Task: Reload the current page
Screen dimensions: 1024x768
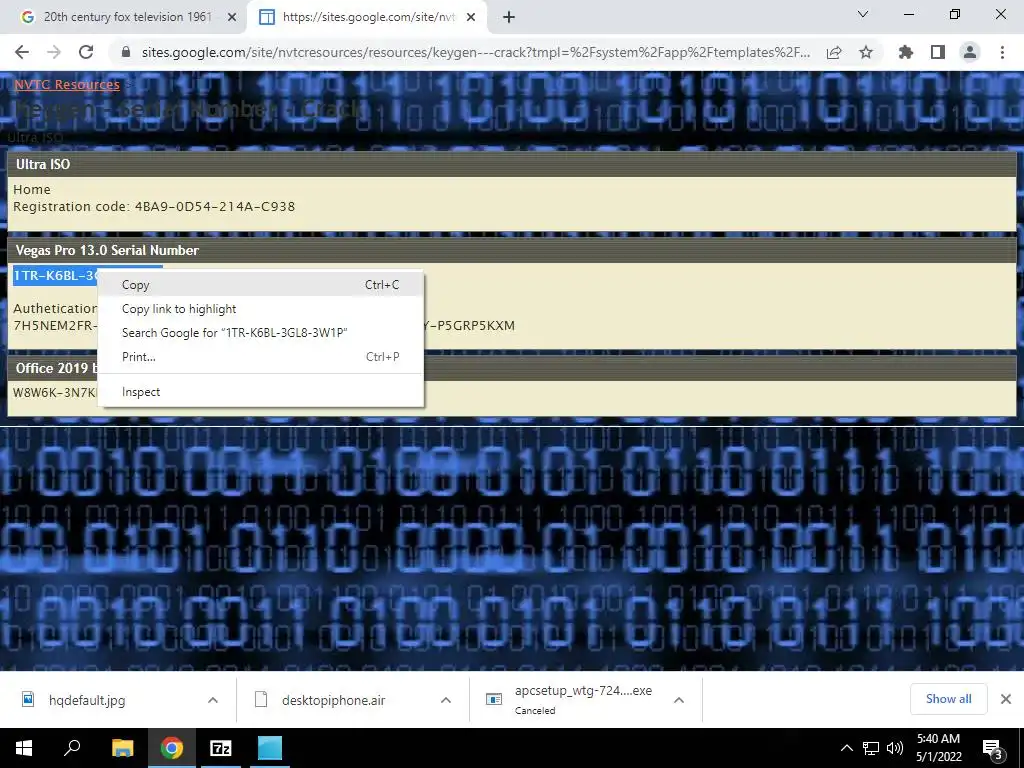Action: [86, 52]
